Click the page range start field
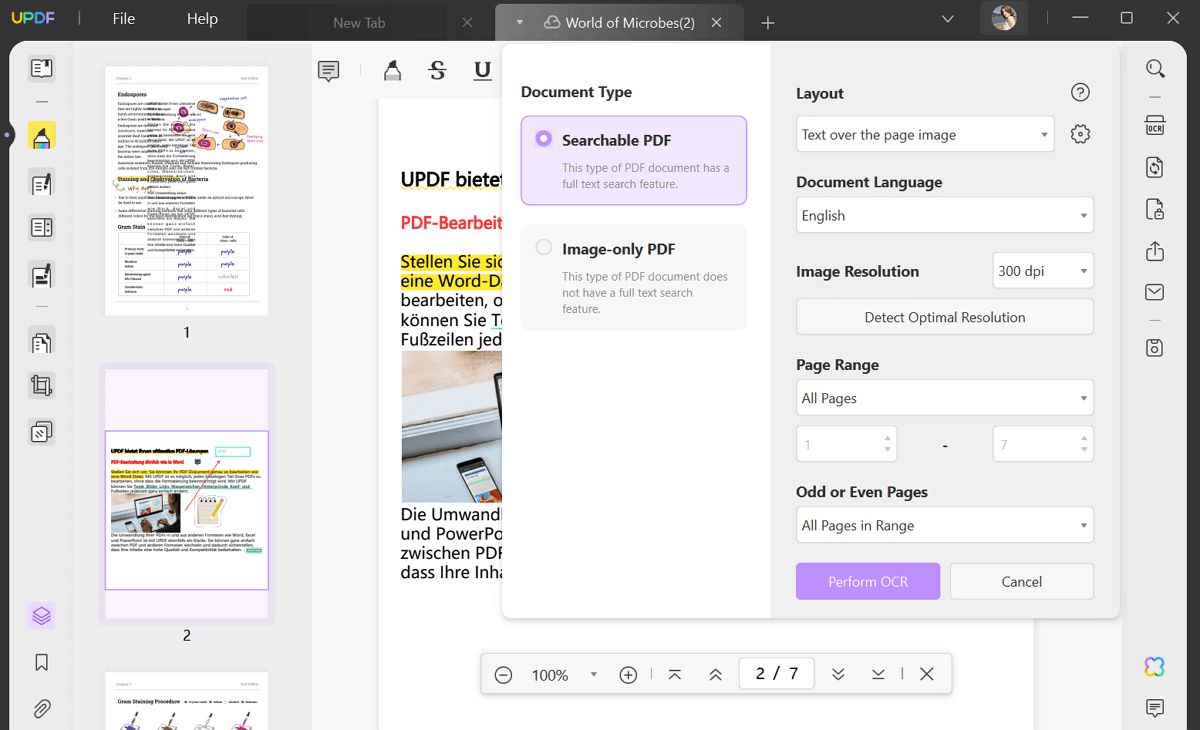Screen dimensions: 1200x730 point(846,444)
